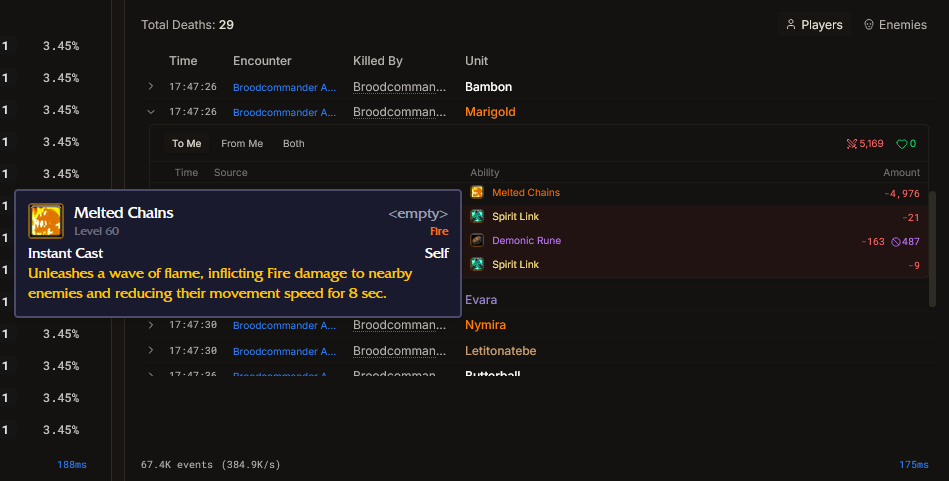Click the 188ms timing in left panel

(72, 465)
